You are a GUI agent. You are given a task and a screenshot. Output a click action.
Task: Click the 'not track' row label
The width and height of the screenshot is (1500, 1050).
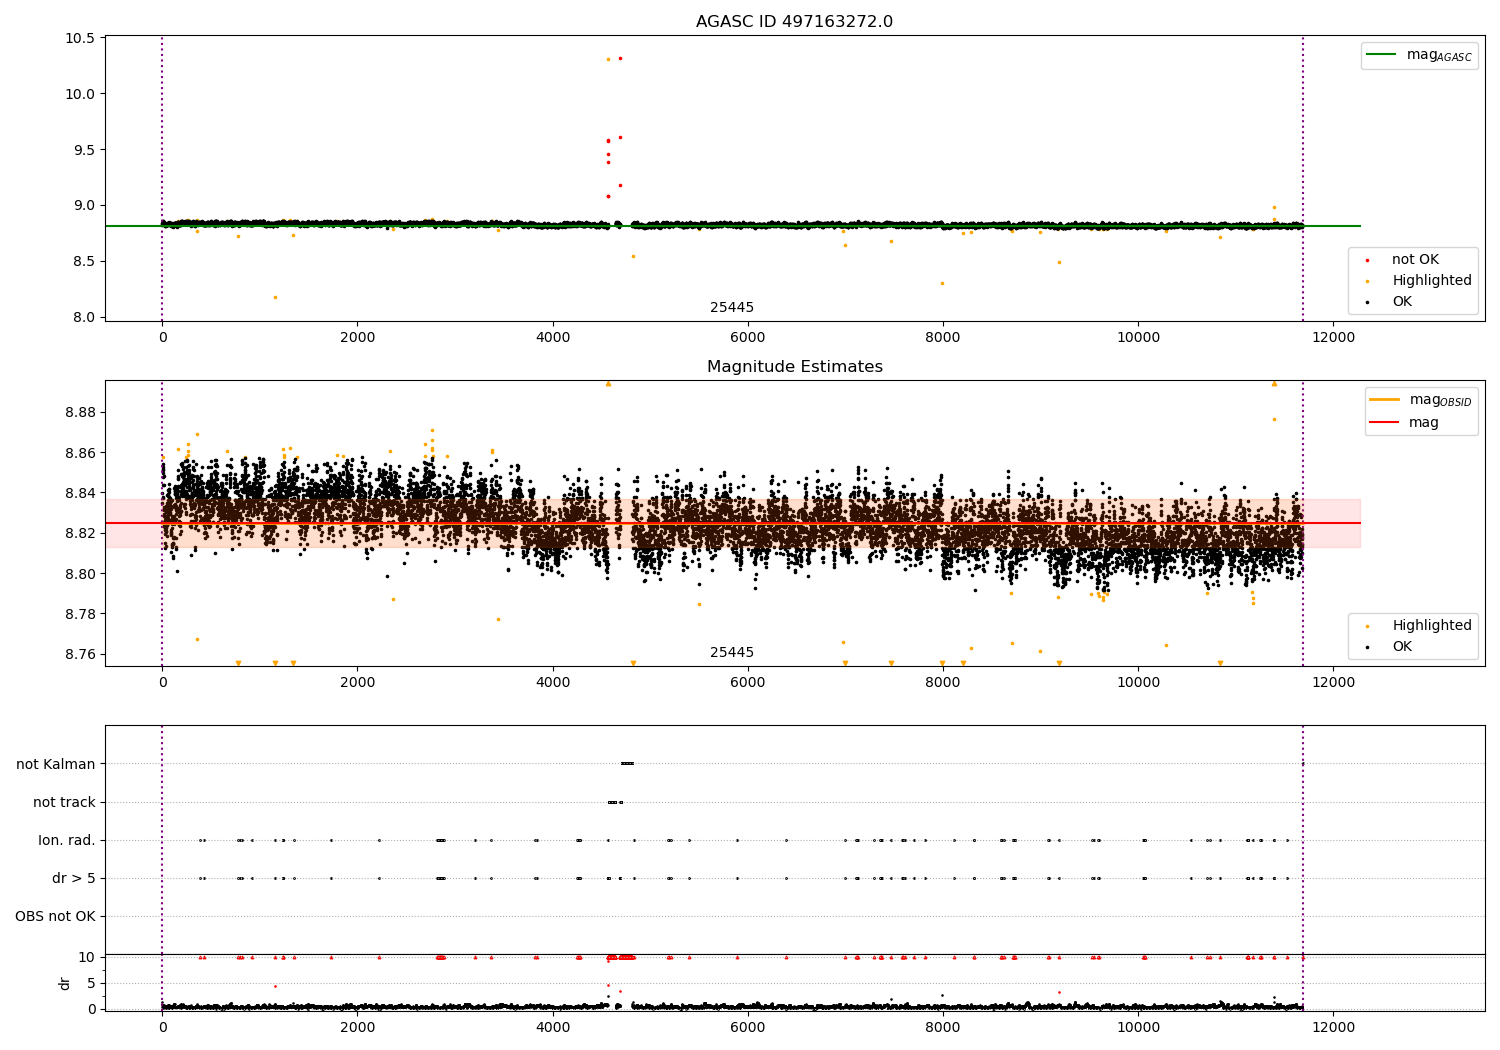64,802
